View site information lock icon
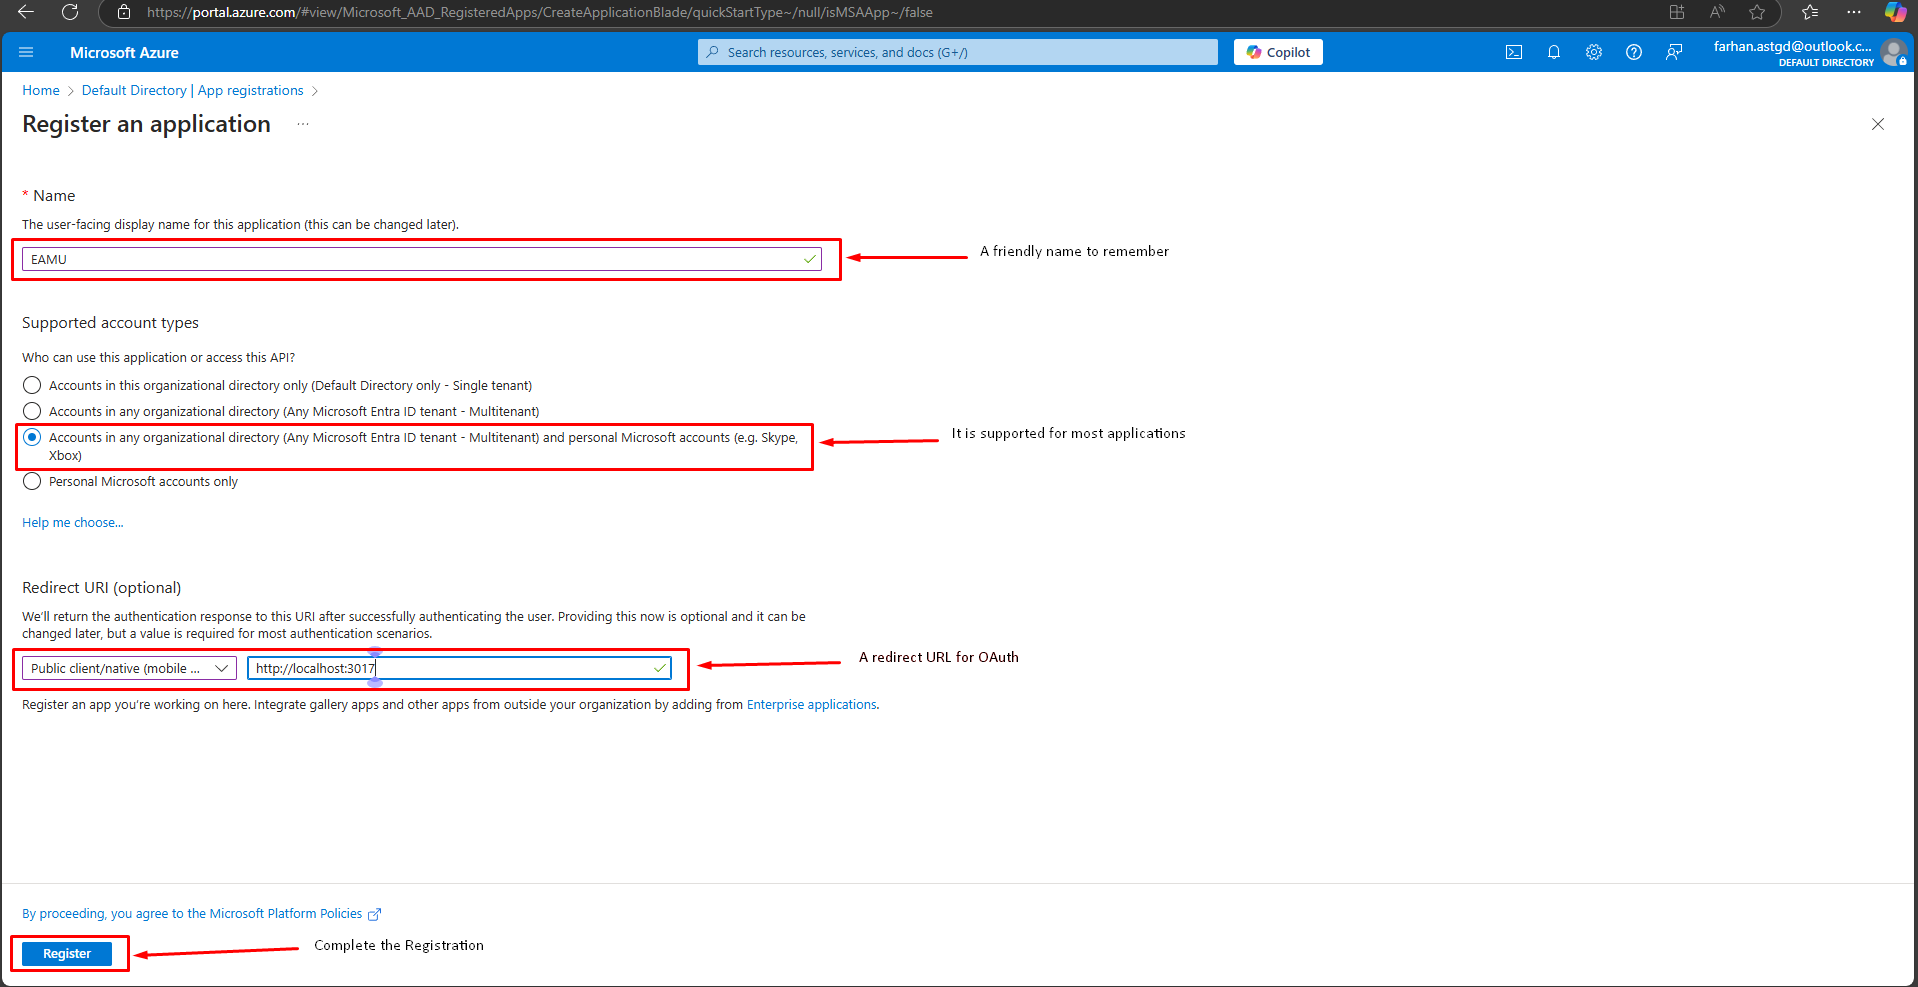Viewport: 1918px width, 987px height. [x=124, y=12]
